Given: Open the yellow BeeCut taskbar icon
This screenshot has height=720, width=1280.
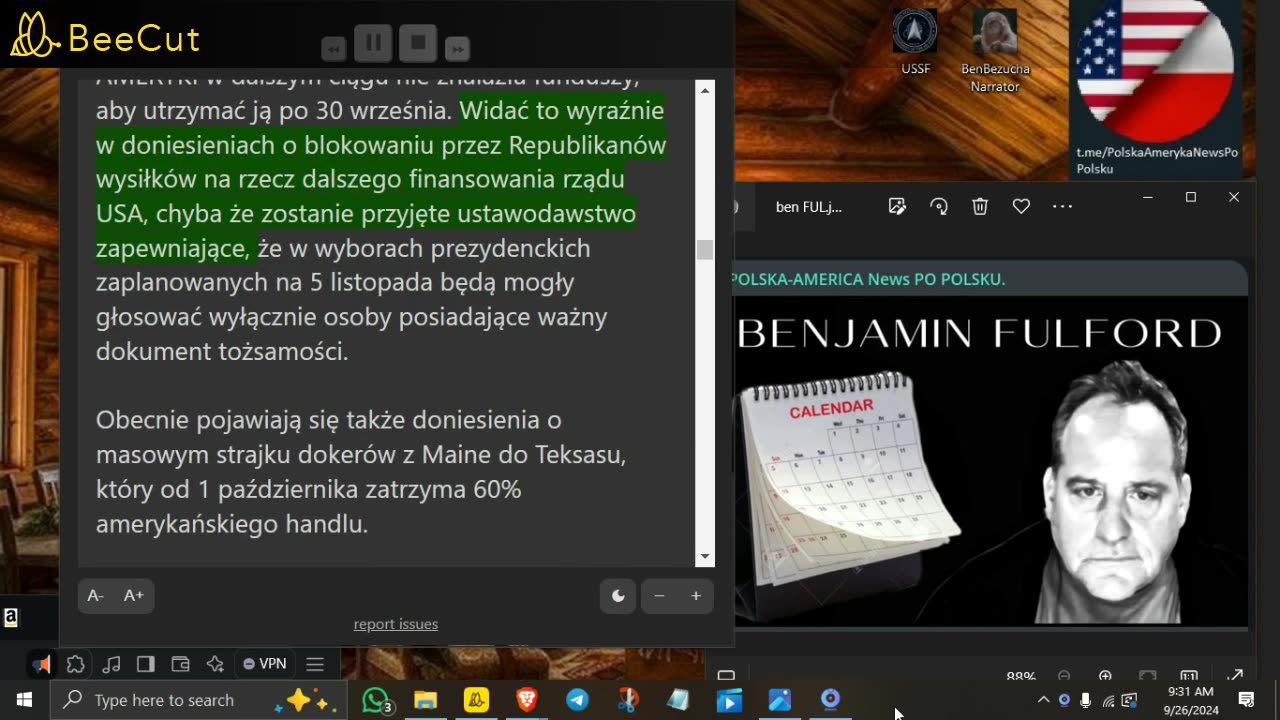Looking at the screenshot, I should coord(476,700).
